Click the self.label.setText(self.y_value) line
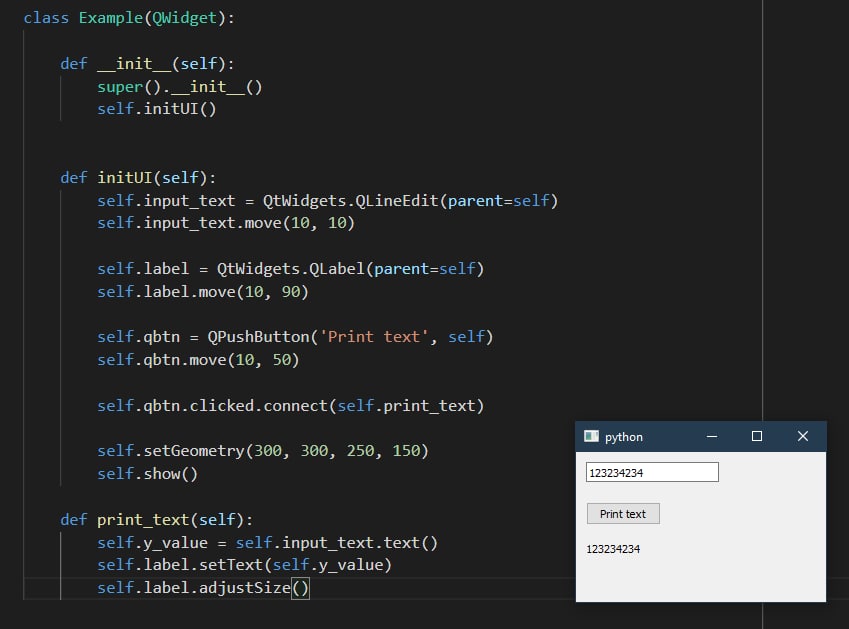The image size is (849, 629). [x=244, y=565]
